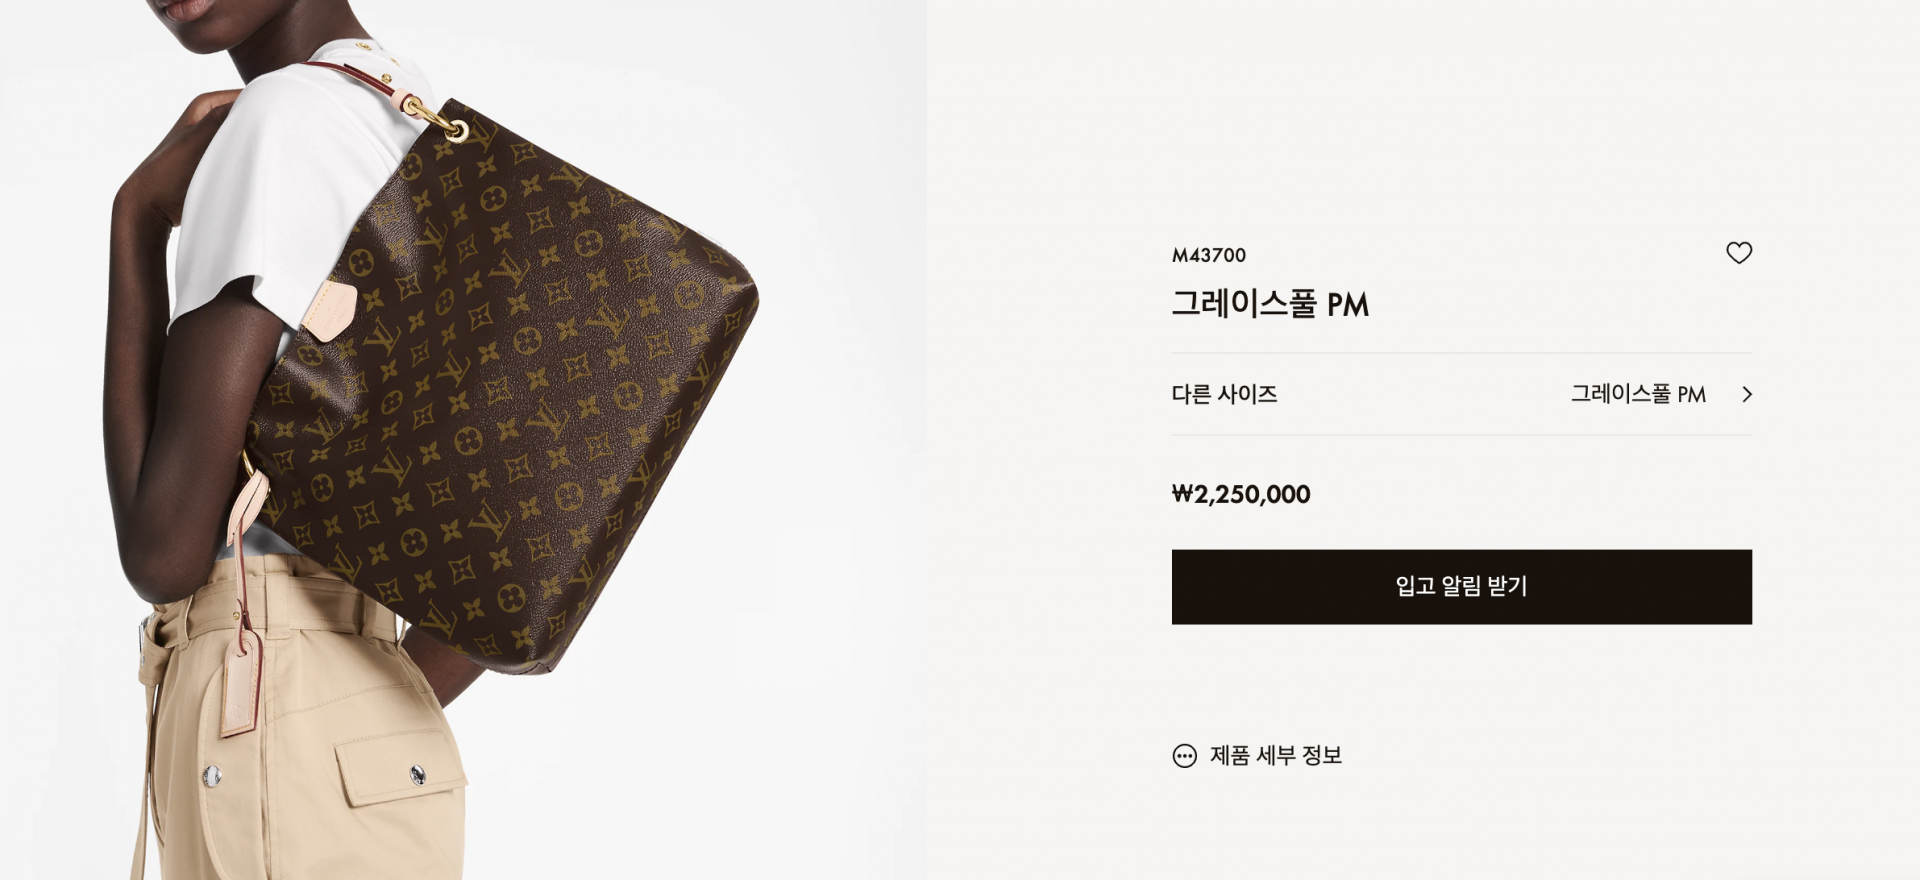Click the red-edged strap on the shoulder
This screenshot has width=1920, height=880.
(x=355, y=76)
